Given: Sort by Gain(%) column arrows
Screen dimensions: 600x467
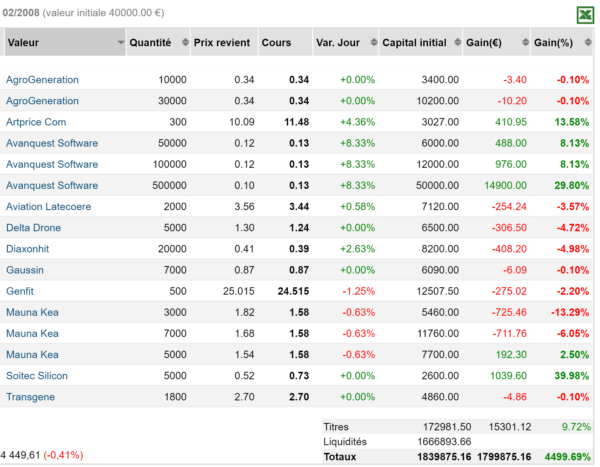Looking at the screenshot, I should click(x=588, y=42).
